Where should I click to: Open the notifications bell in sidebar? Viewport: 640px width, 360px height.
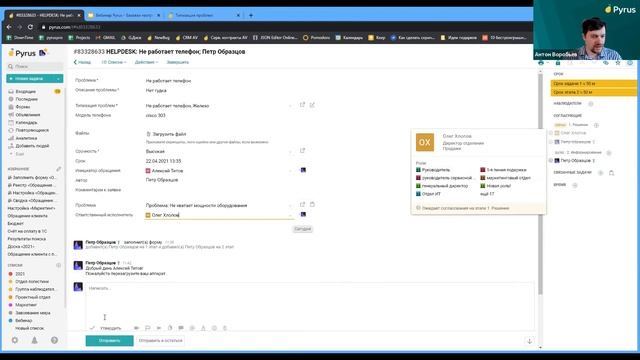(x=34, y=340)
